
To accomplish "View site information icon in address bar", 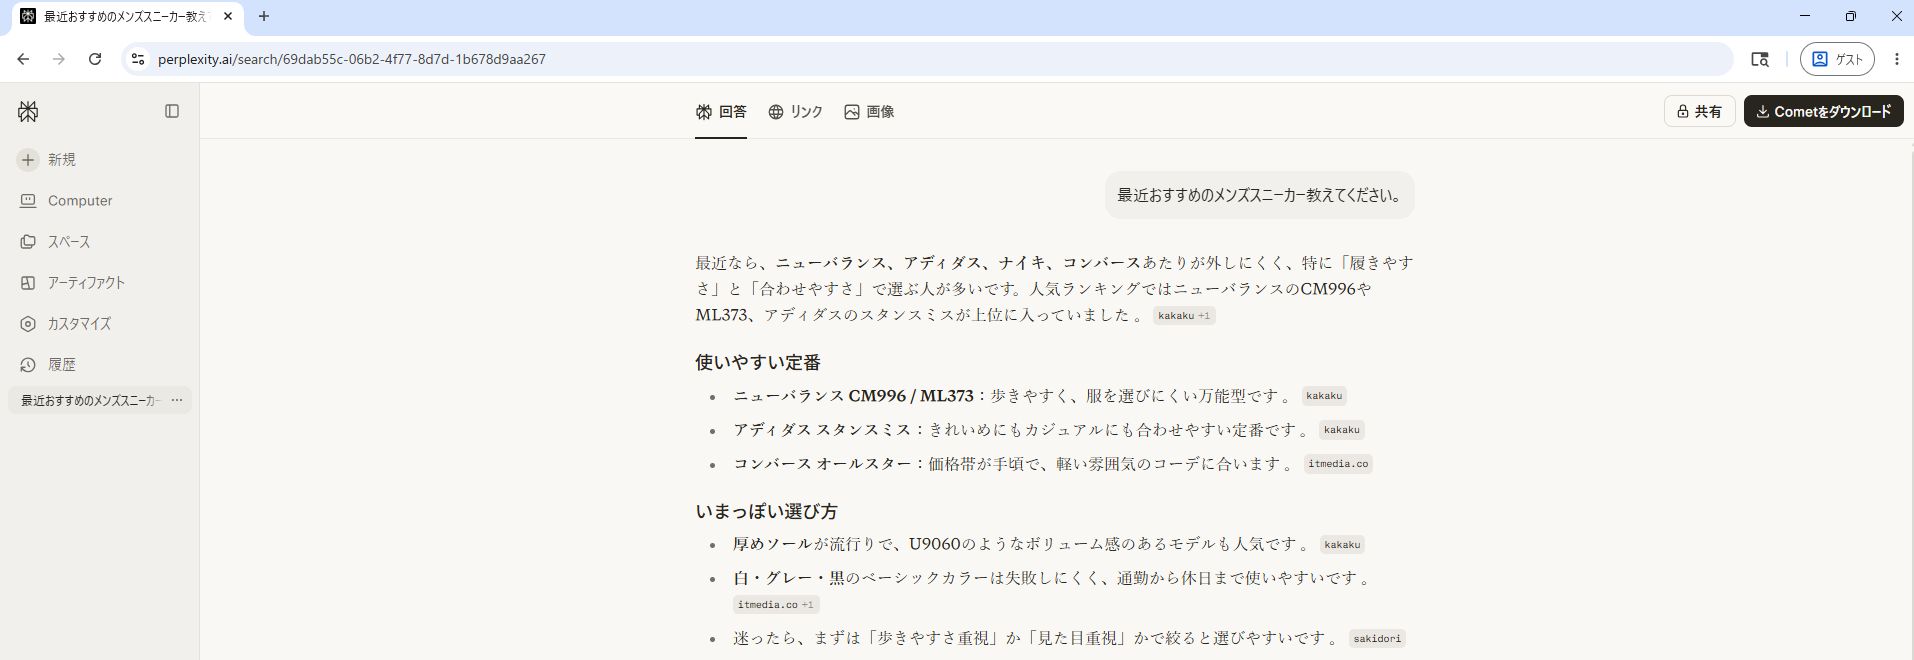I will (138, 59).
